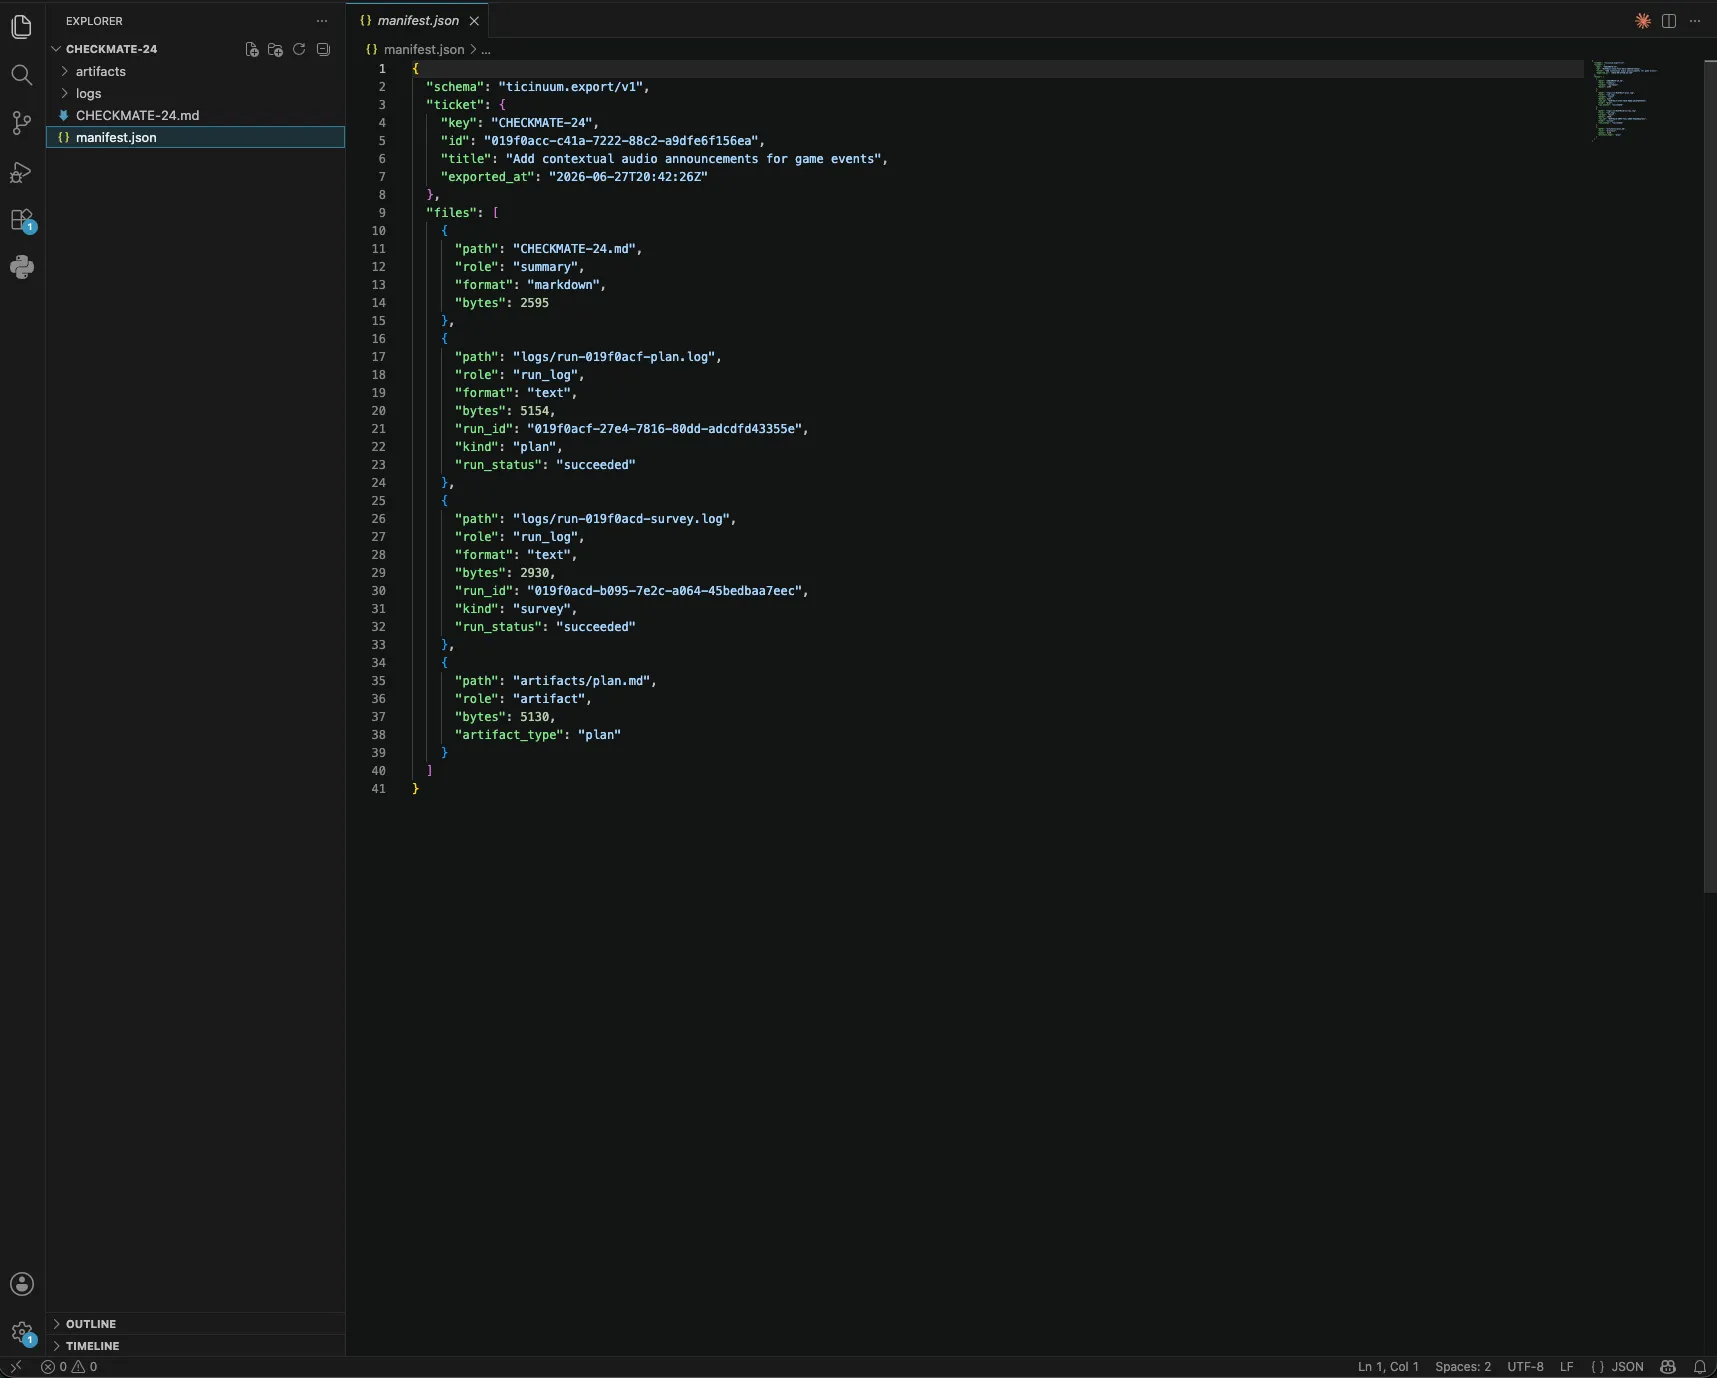1717x1378 pixels.
Task: Change end of line sequence LF
Action: (x=1567, y=1367)
